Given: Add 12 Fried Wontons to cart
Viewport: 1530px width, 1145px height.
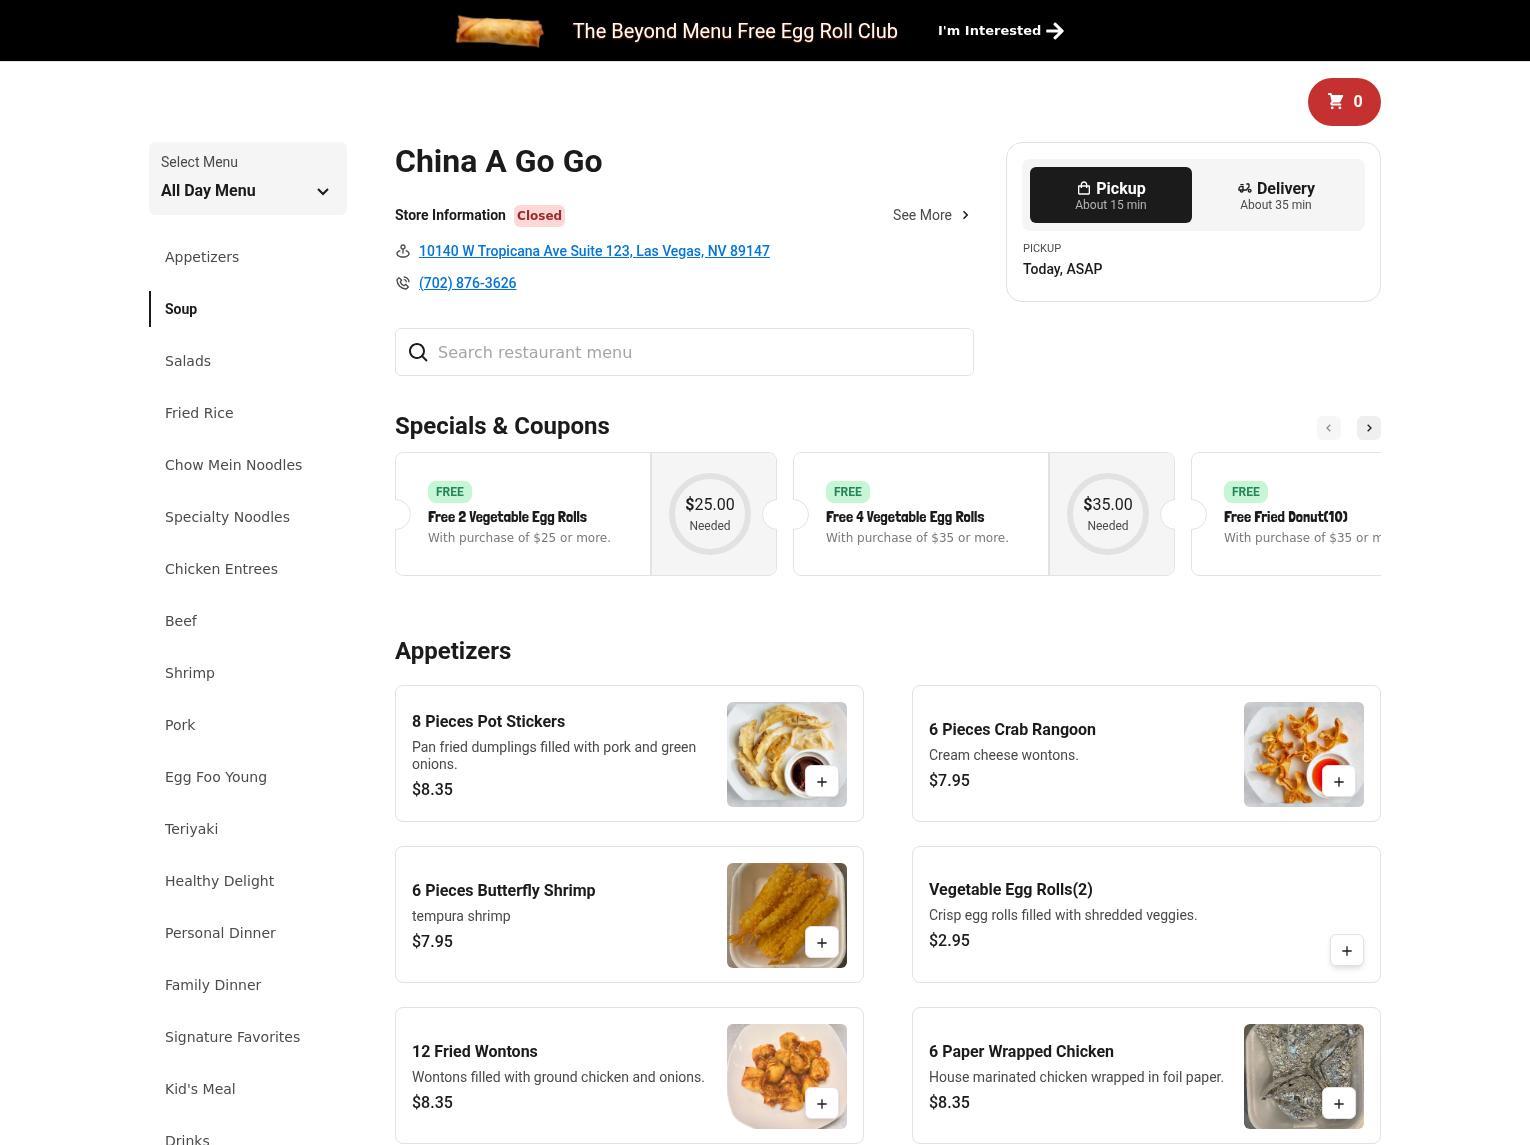Looking at the screenshot, I should (822, 1104).
